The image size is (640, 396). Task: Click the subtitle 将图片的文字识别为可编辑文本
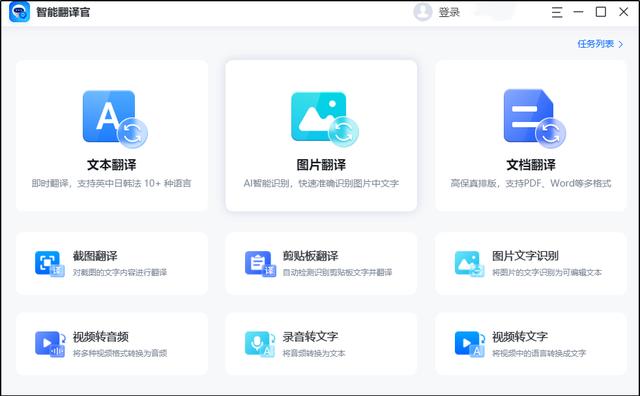tap(547, 272)
